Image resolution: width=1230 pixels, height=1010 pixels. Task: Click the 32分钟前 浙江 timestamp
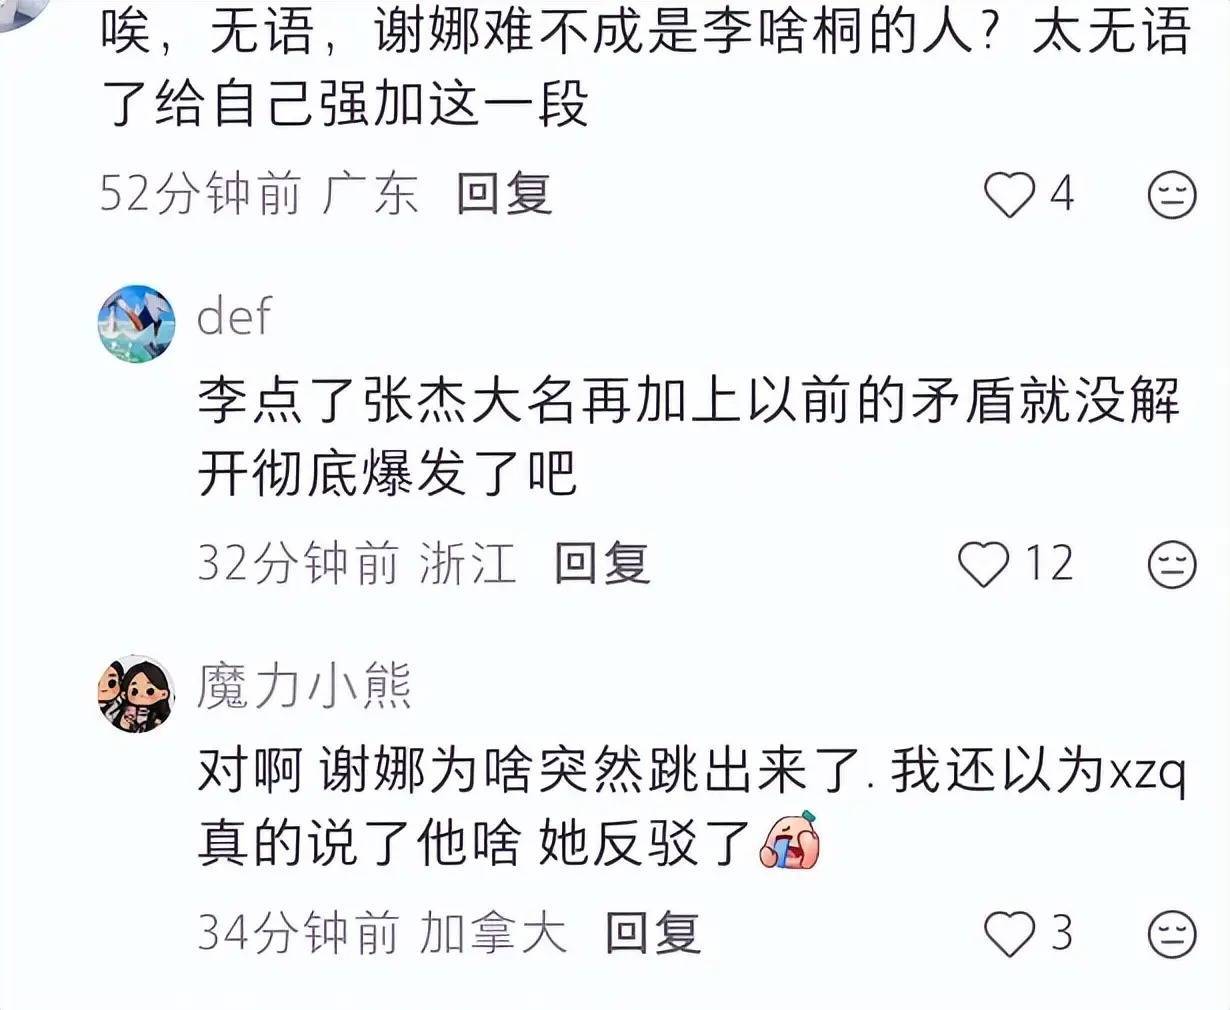click(356, 564)
